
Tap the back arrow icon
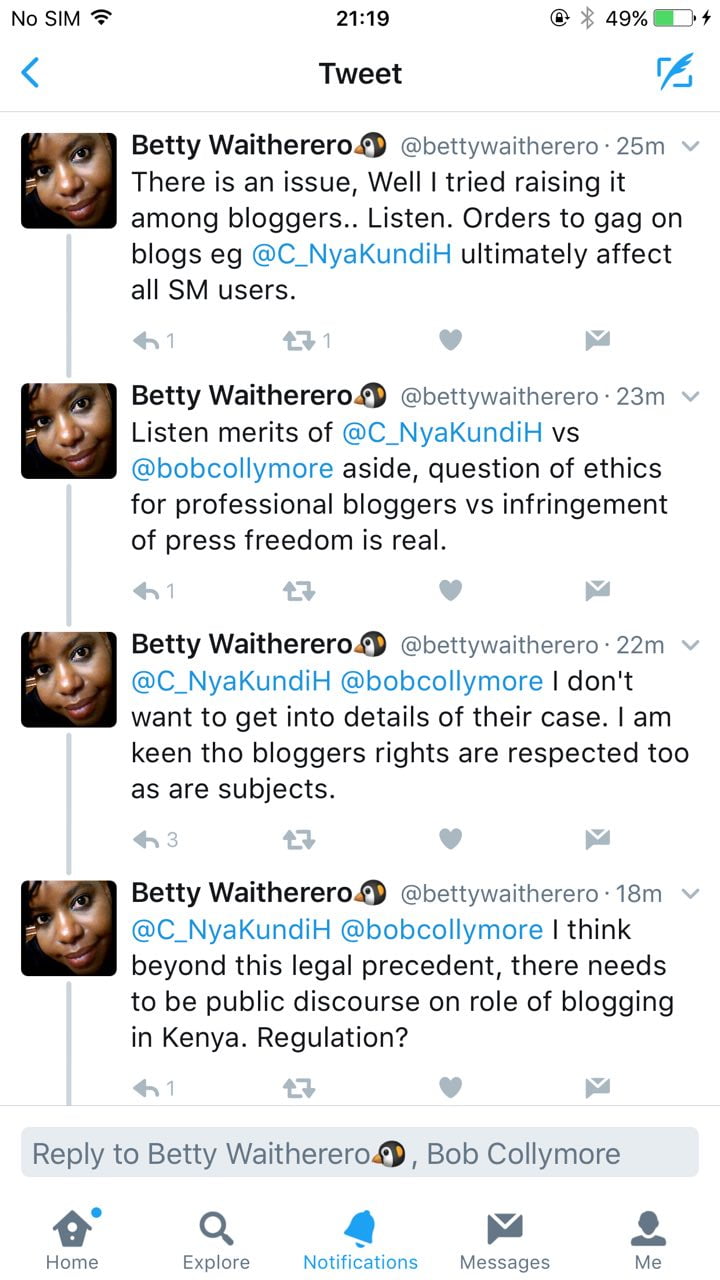point(31,73)
